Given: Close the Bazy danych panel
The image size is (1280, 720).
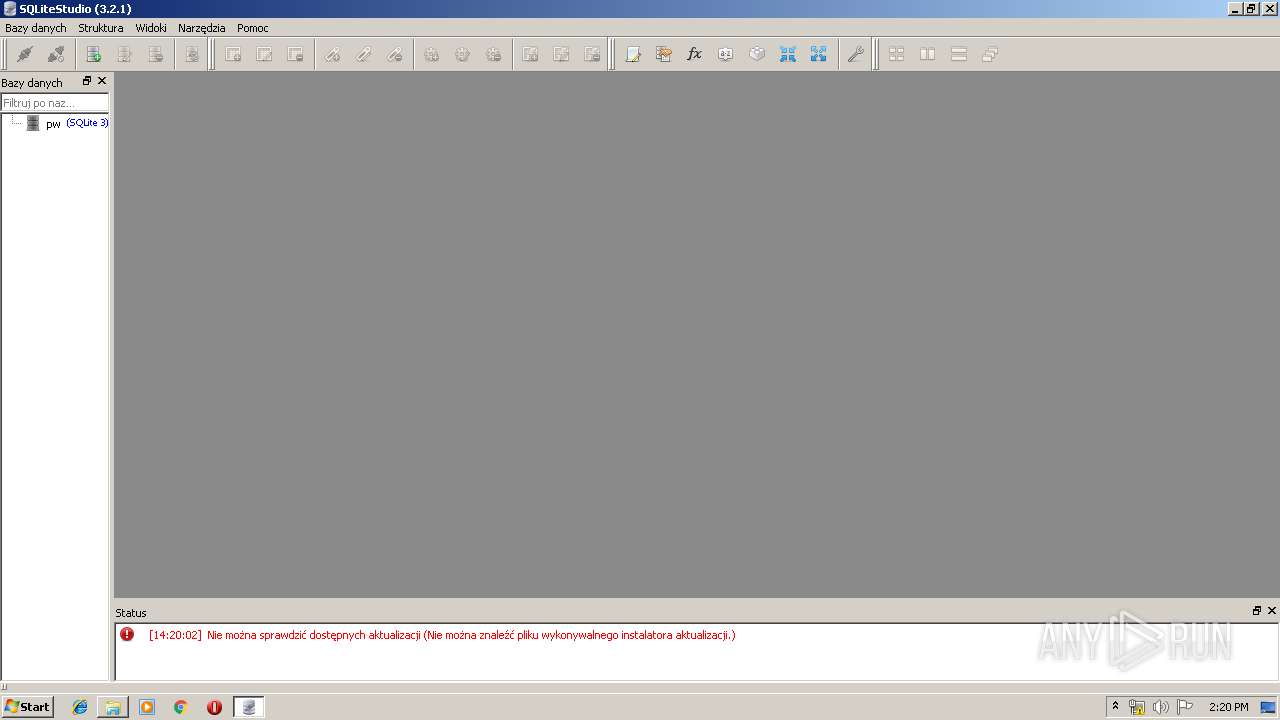Looking at the screenshot, I should click(101, 81).
